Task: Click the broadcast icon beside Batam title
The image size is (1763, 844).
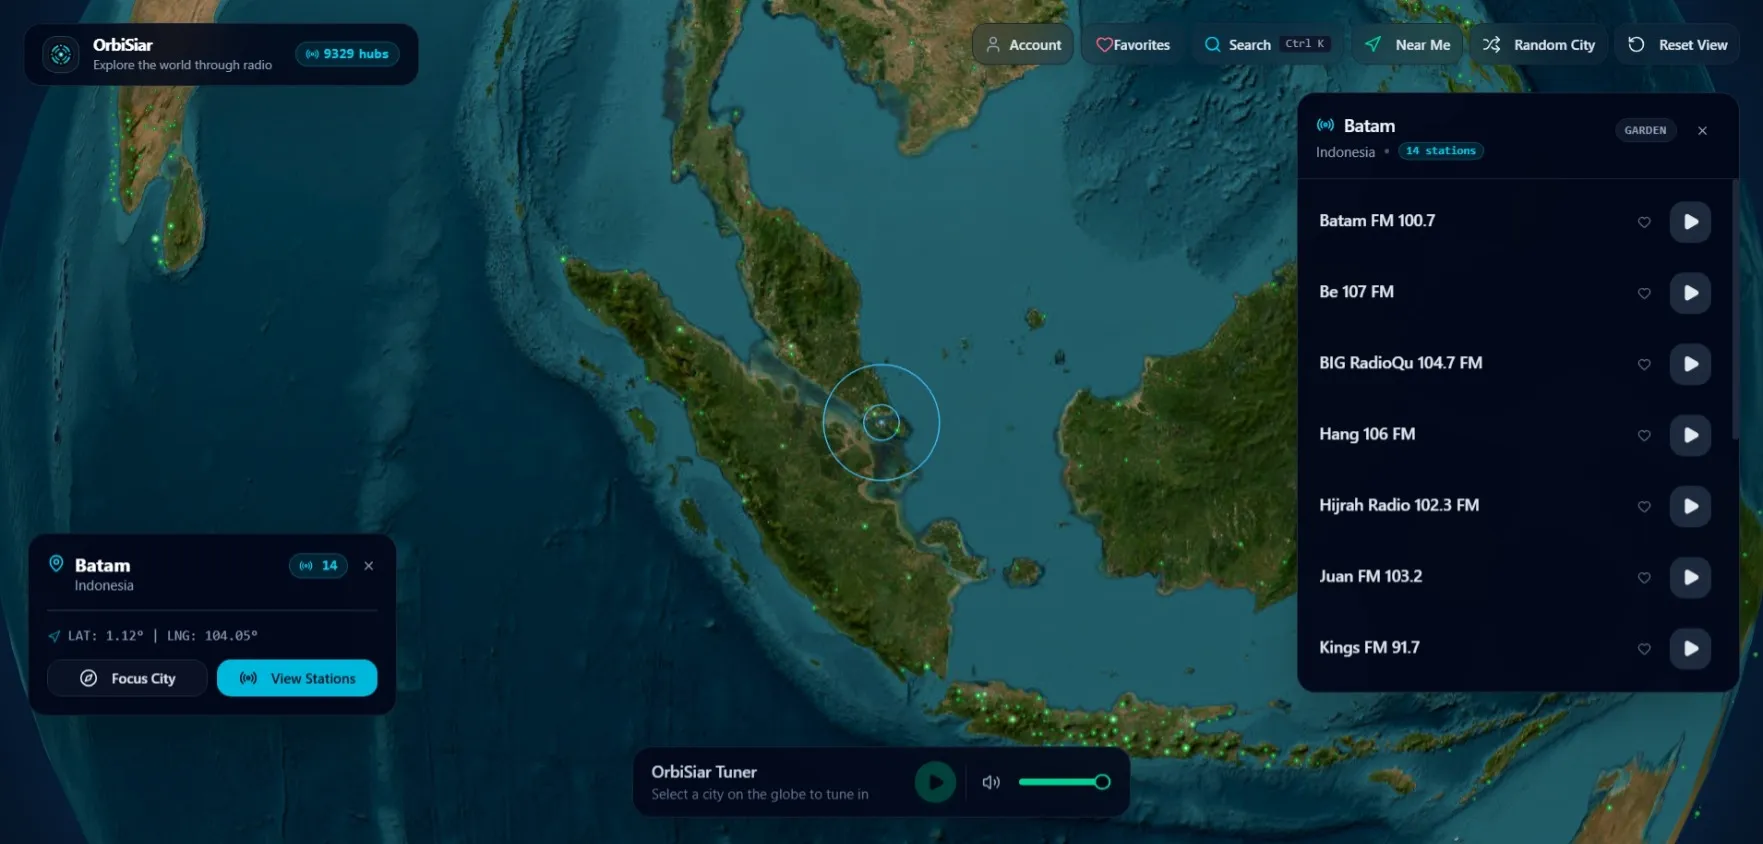Action: 1325,125
